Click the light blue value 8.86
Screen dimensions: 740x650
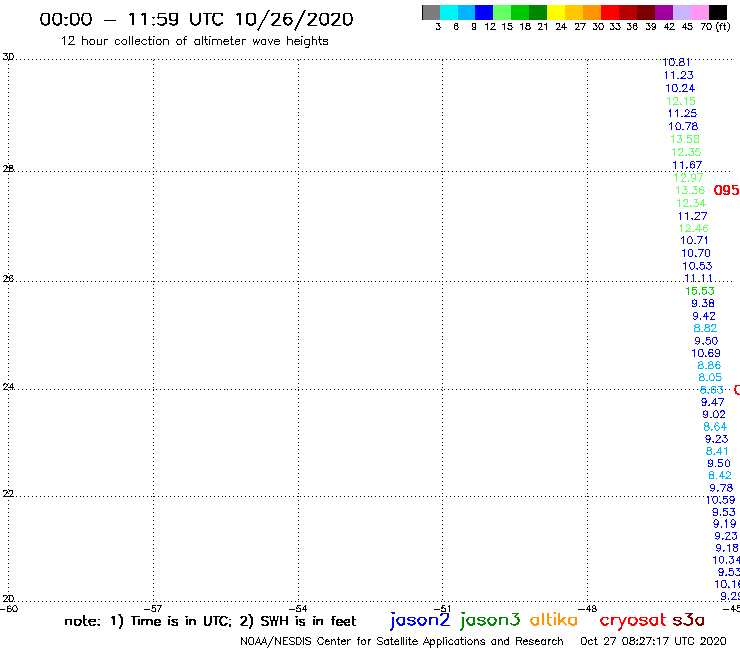709,365
